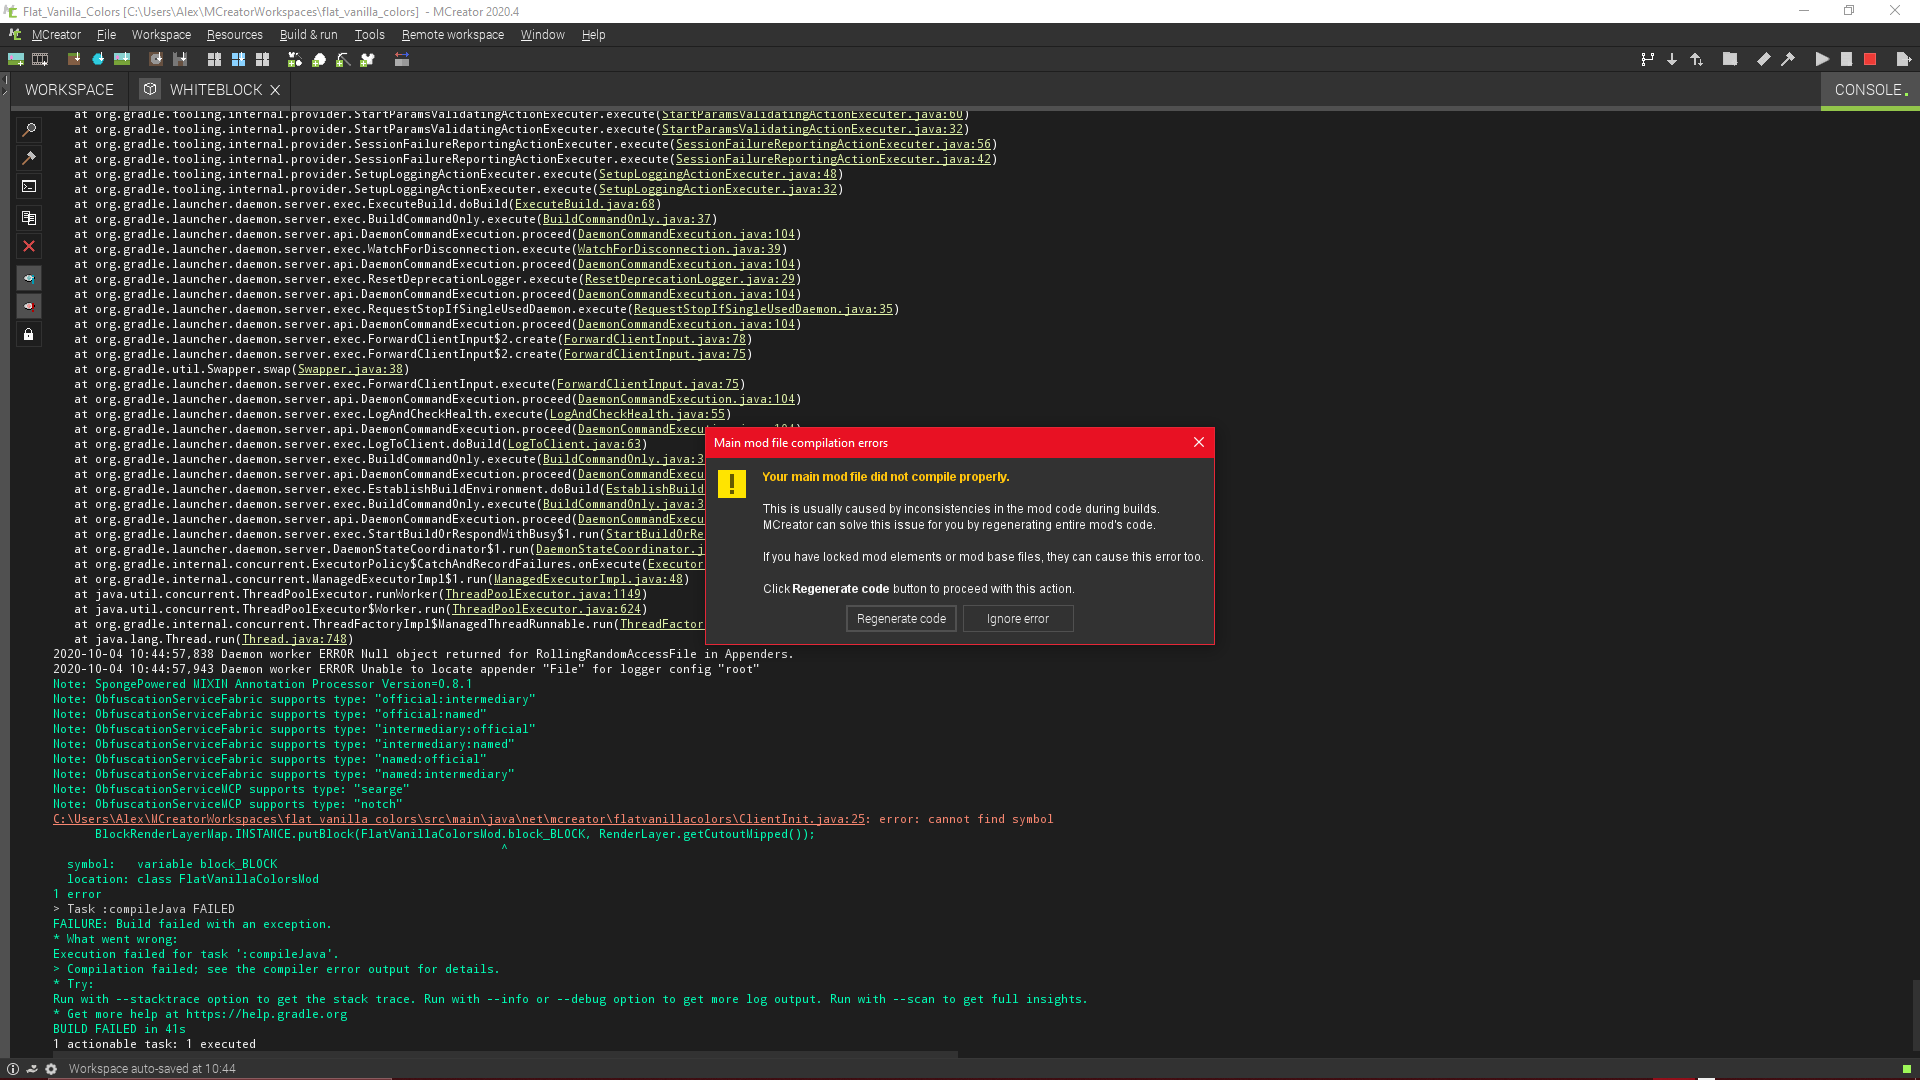This screenshot has width=1920, height=1080.
Task: Click the Ignore error button
Action: click(1017, 618)
